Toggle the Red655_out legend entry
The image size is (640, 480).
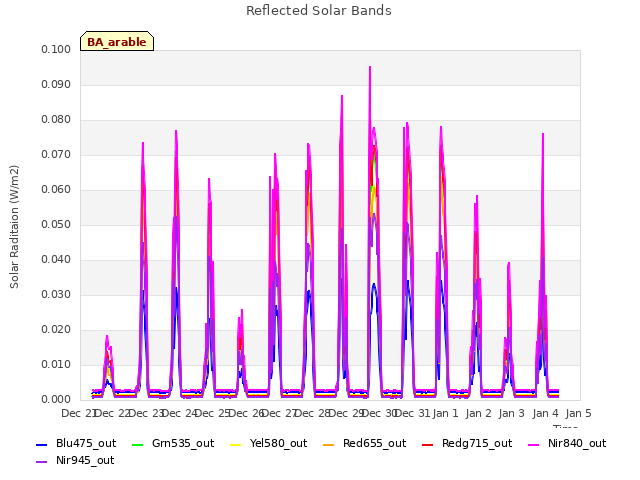click(x=364, y=444)
